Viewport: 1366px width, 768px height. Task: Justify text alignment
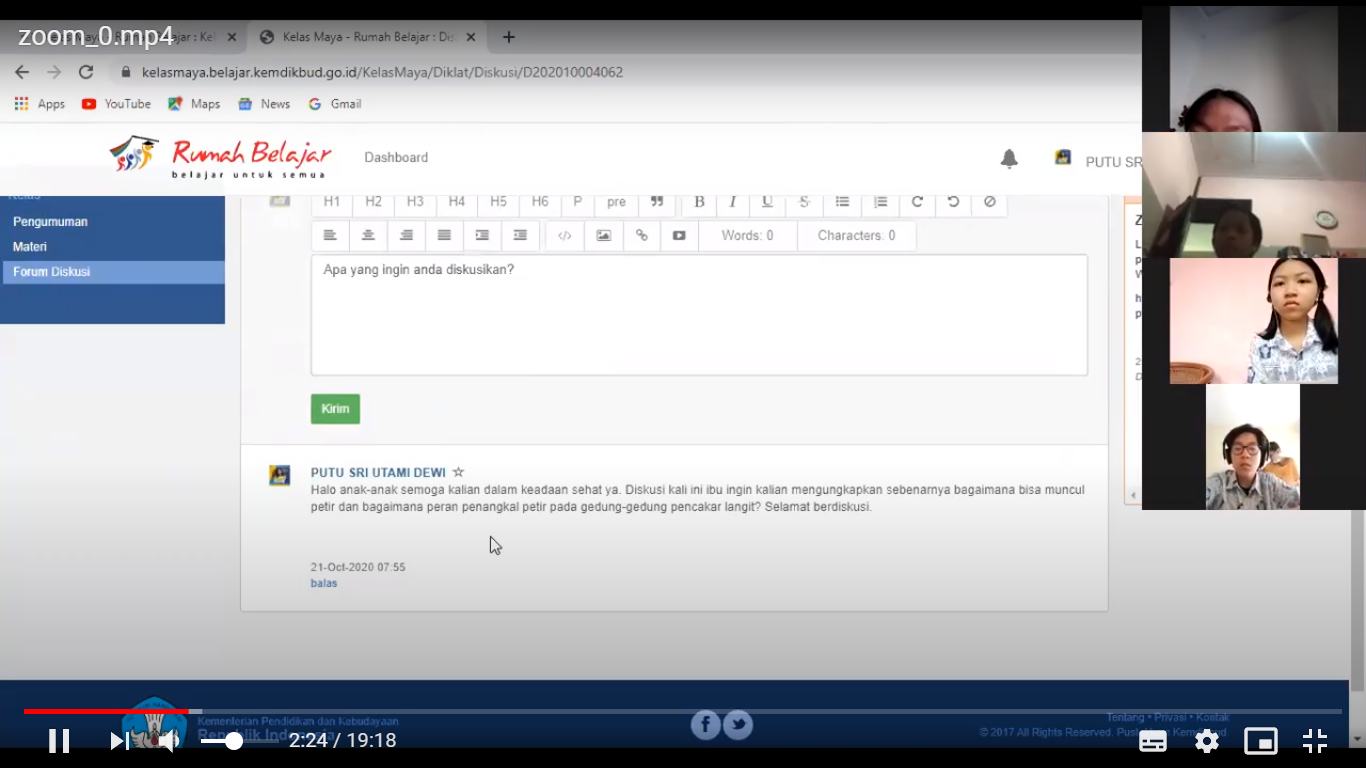click(444, 236)
